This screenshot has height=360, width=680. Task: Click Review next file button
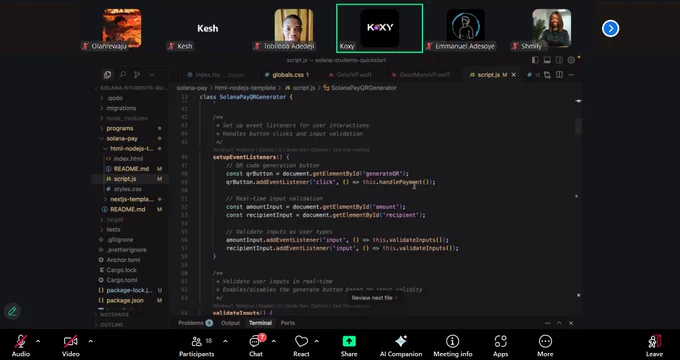point(374,298)
